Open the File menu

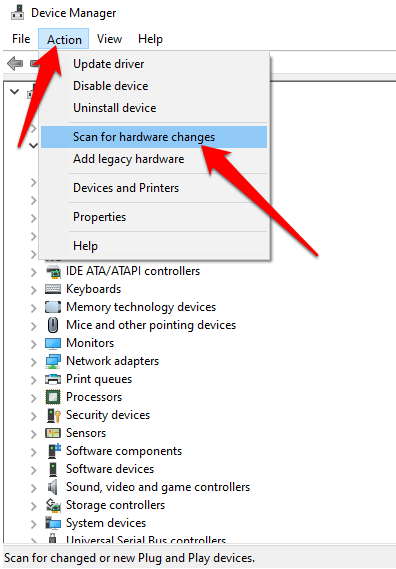(x=21, y=39)
